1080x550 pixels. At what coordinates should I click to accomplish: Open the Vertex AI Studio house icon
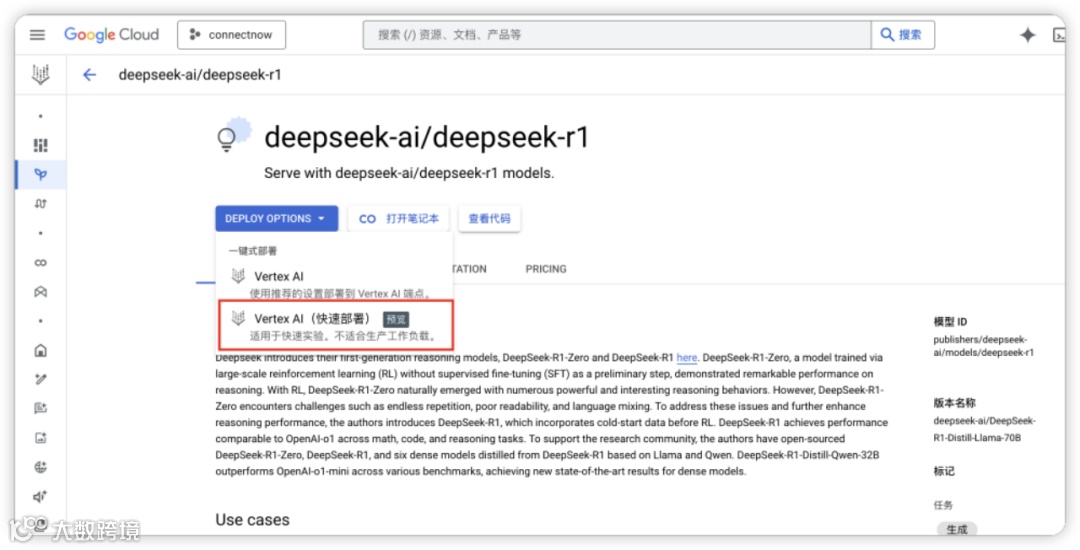point(41,350)
